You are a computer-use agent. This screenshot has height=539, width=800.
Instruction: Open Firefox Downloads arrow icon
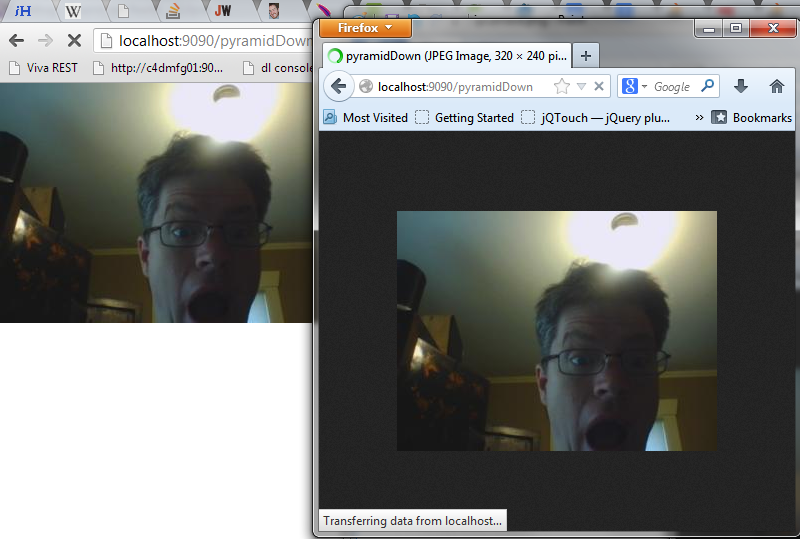741,86
